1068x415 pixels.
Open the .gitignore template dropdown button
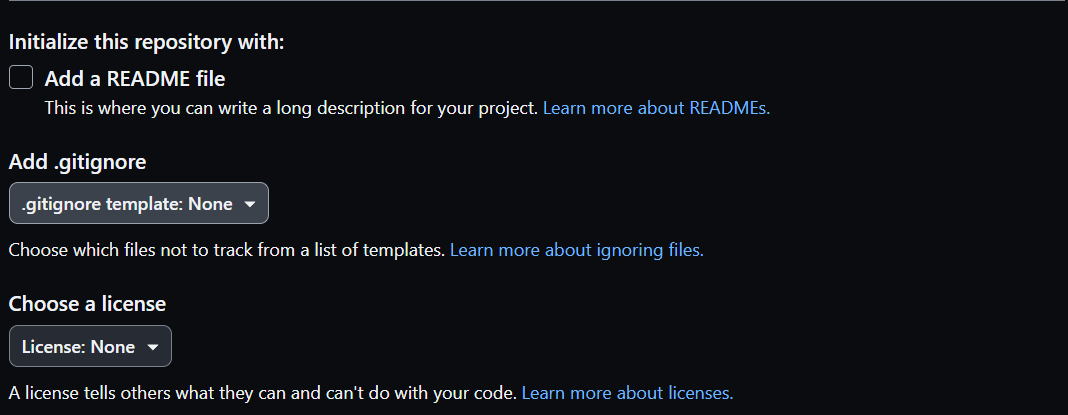click(x=139, y=203)
